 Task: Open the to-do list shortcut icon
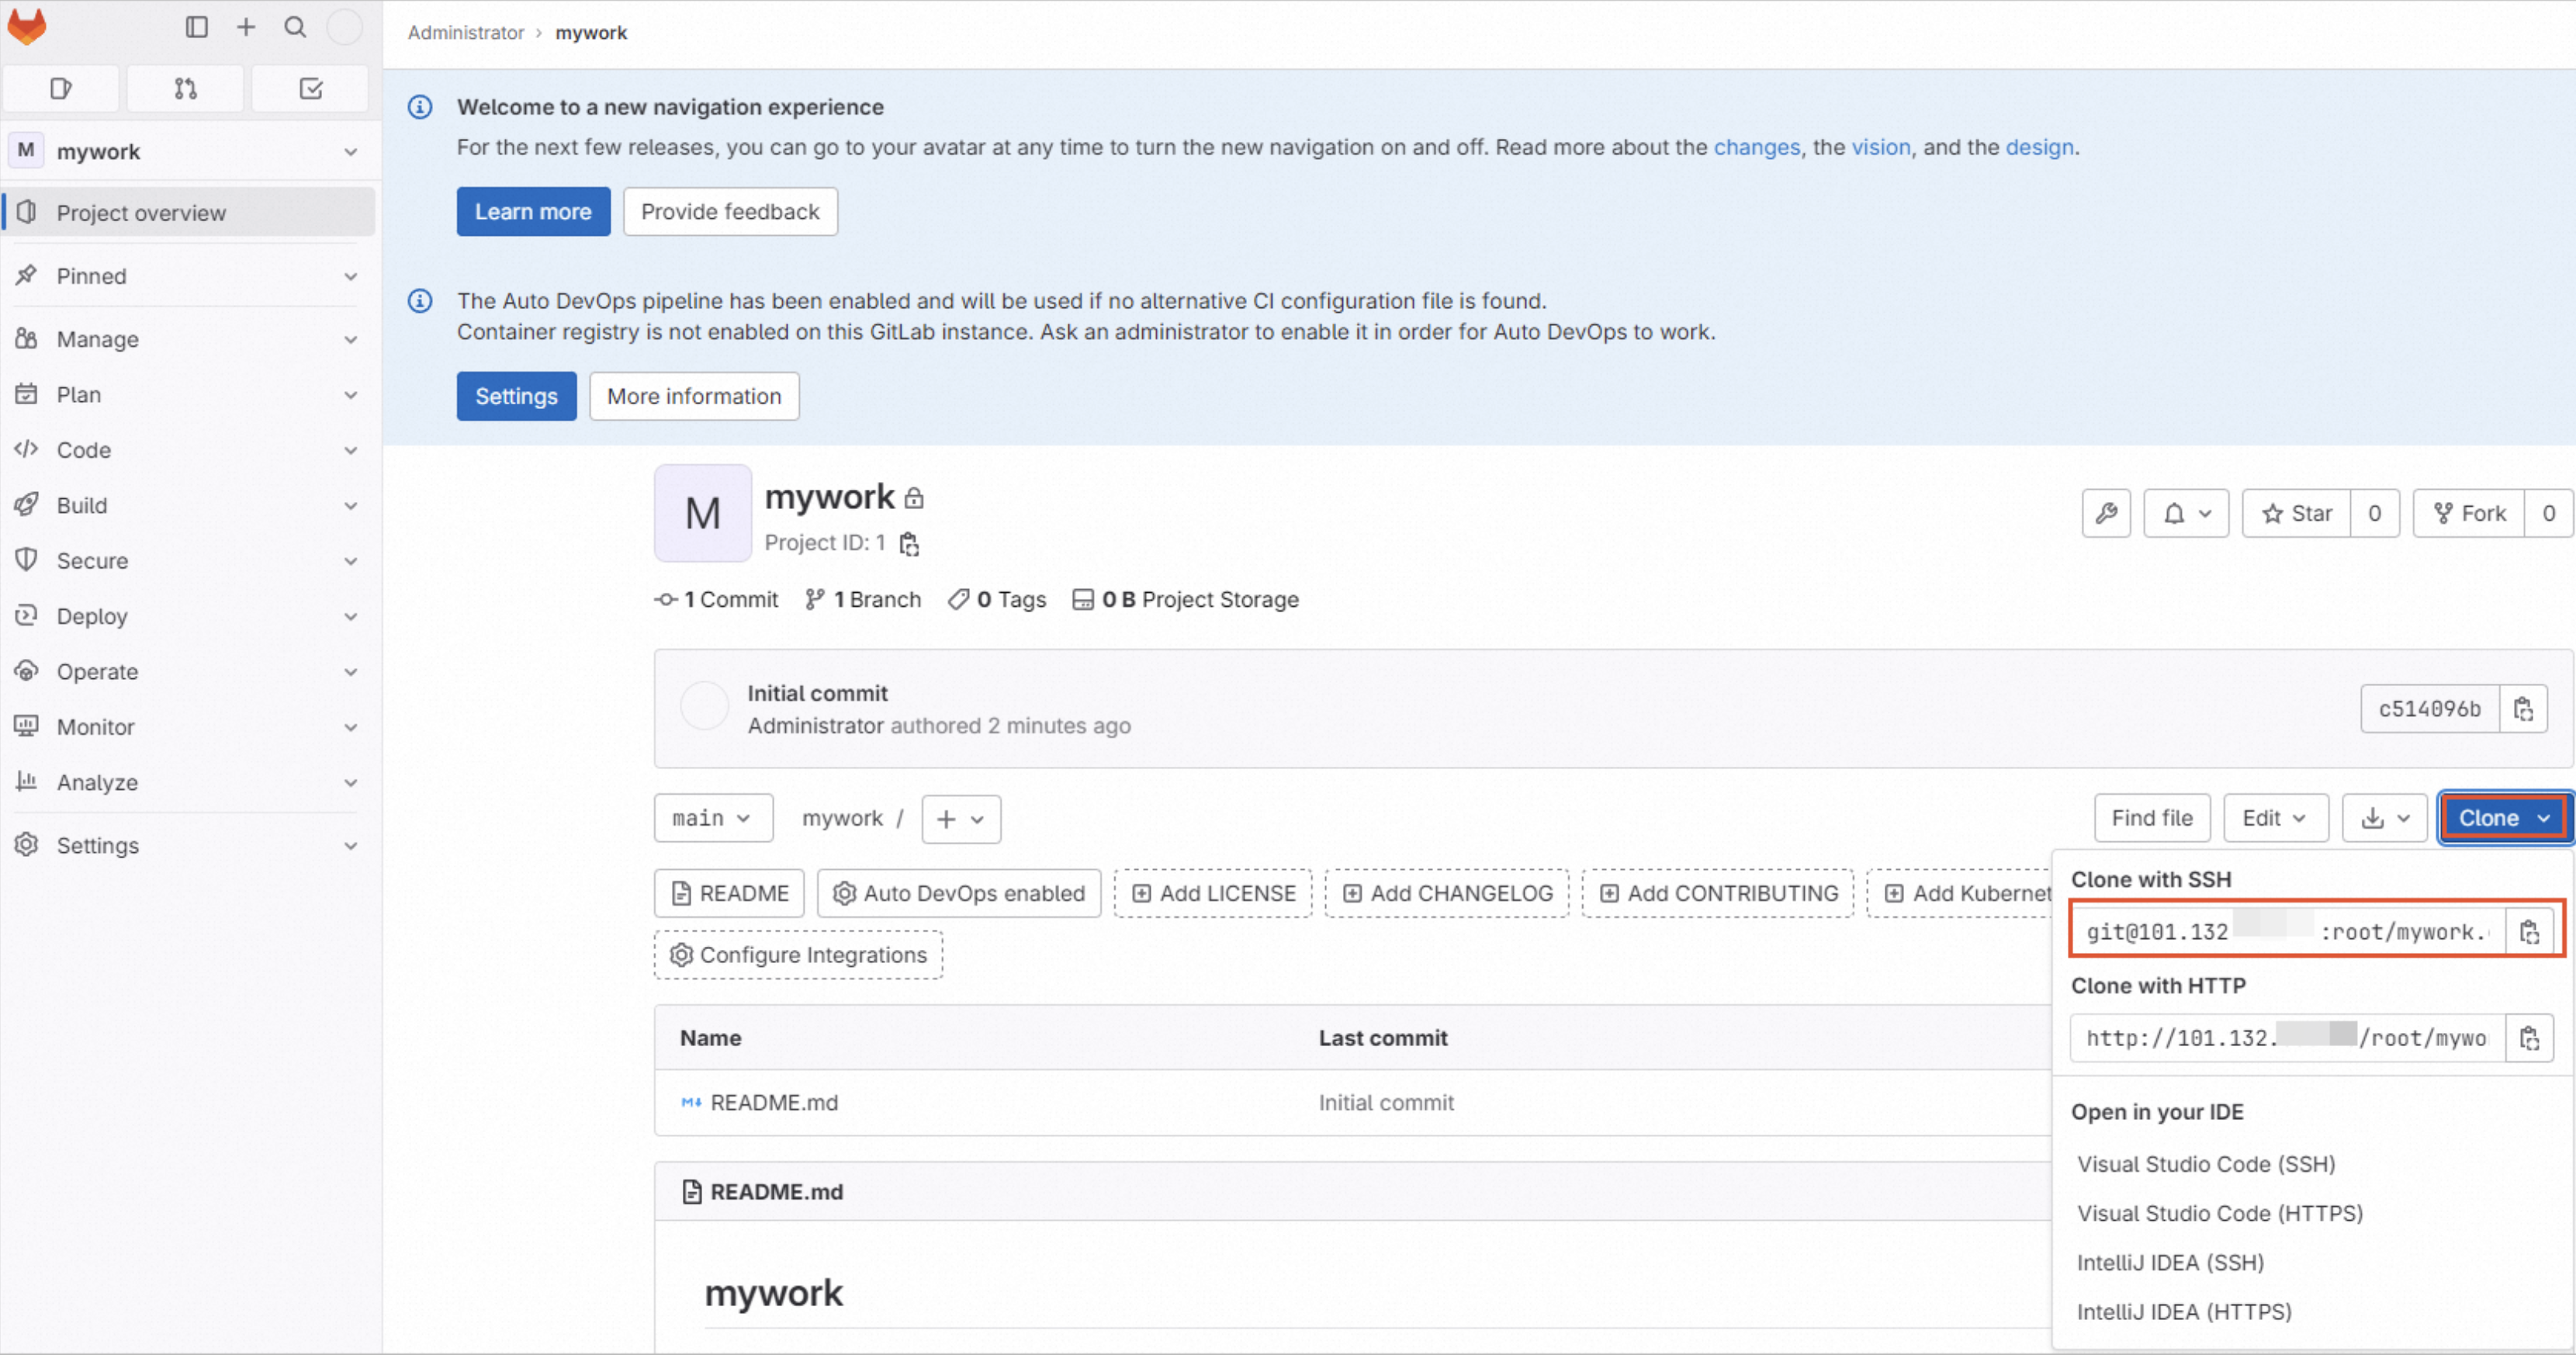pyautogui.click(x=311, y=89)
